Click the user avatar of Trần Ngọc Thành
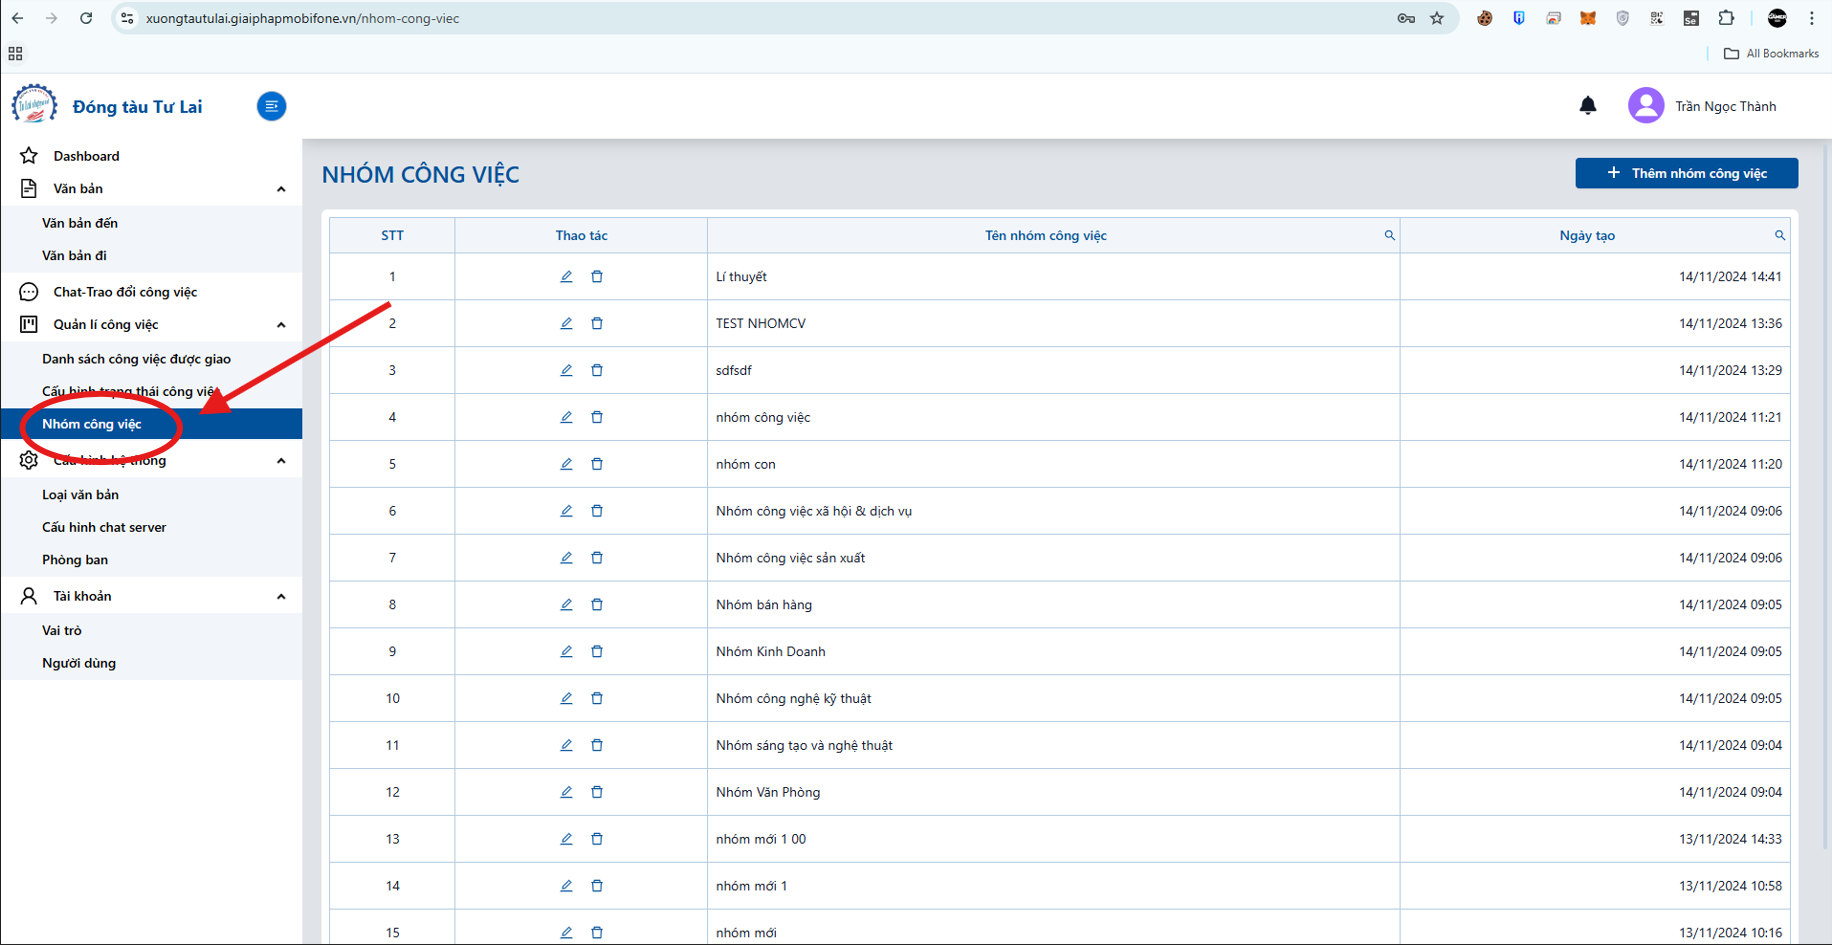 pyautogui.click(x=1646, y=106)
